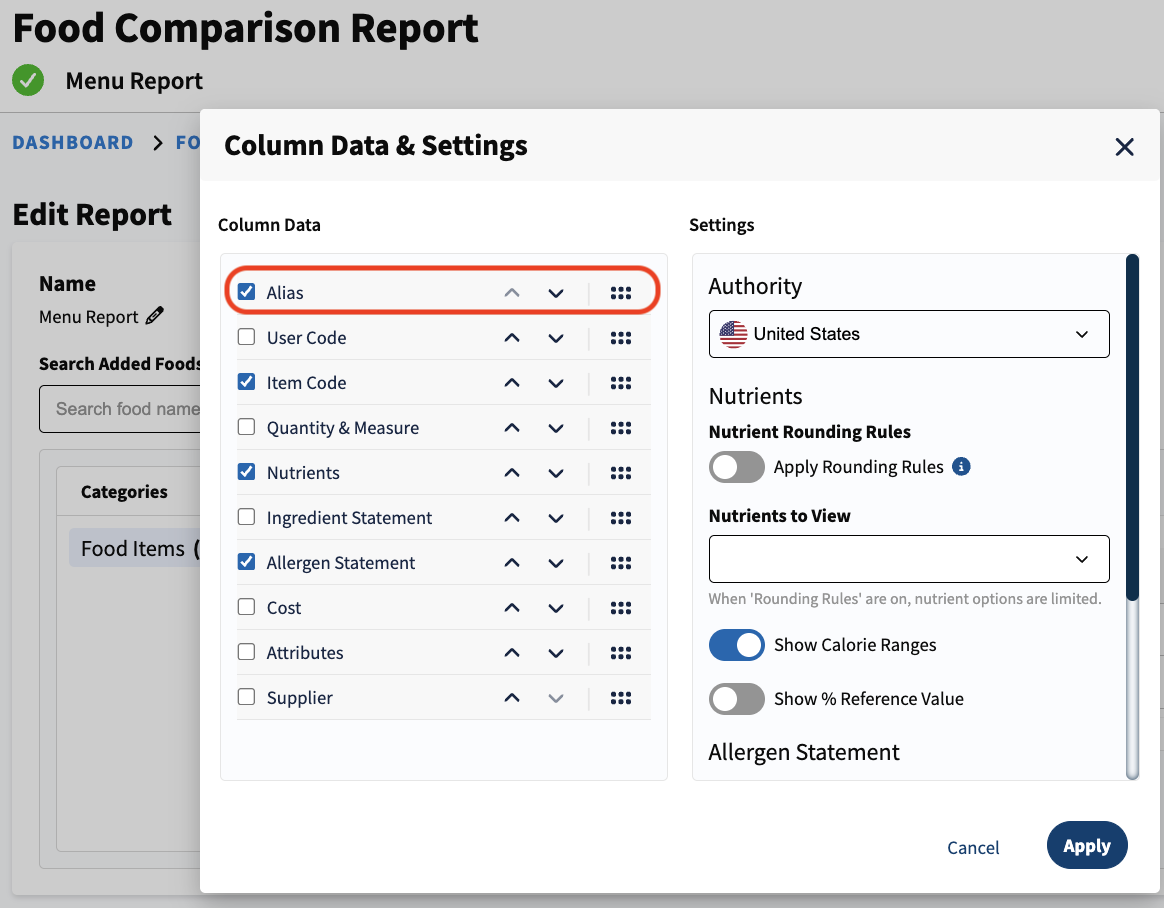Click the Supplier drag handle
1164x908 pixels.
tap(621, 698)
